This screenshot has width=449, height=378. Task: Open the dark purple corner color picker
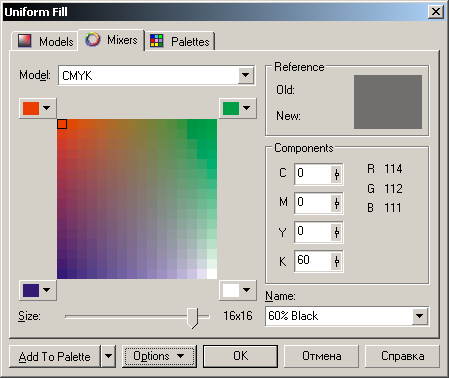tap(37, 290)
